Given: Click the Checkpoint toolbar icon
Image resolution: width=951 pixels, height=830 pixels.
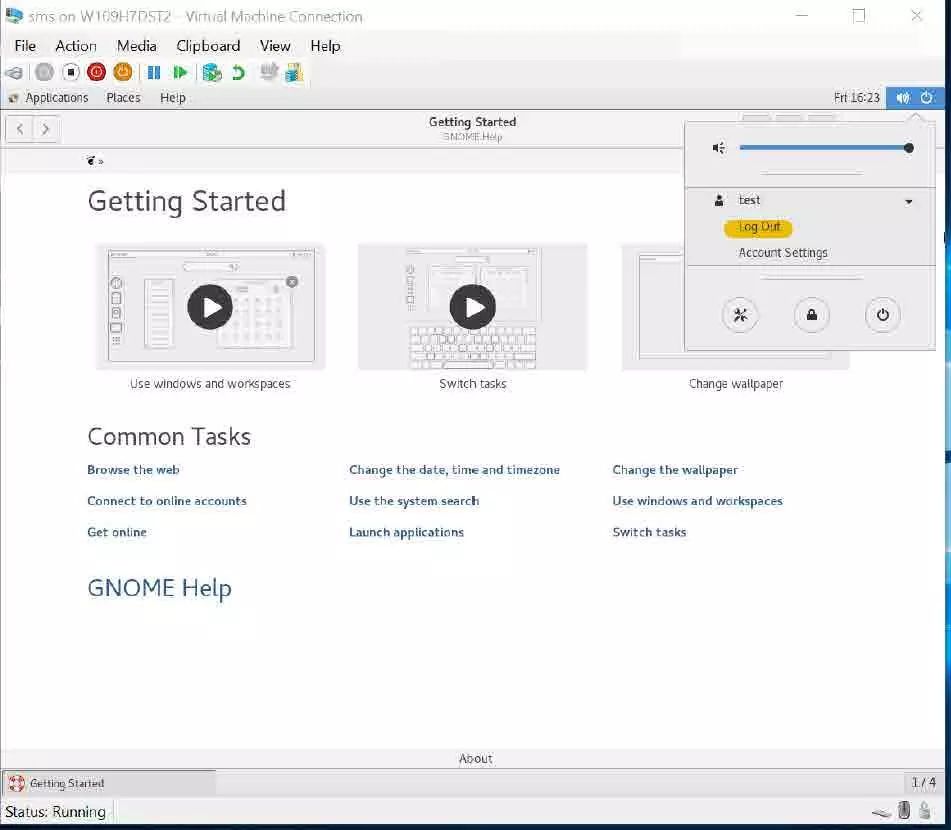Looking at the screenshot, I should [x=212, y=73].
